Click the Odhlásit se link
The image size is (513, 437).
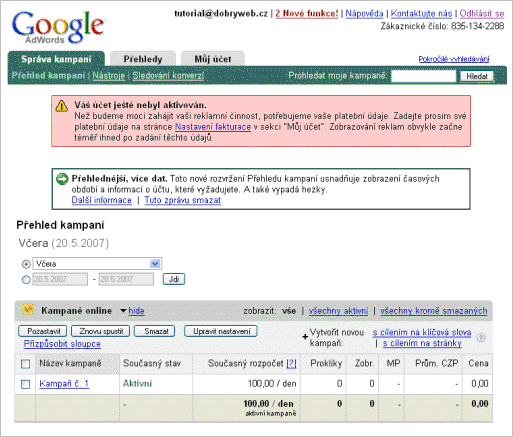coord(482,14)
